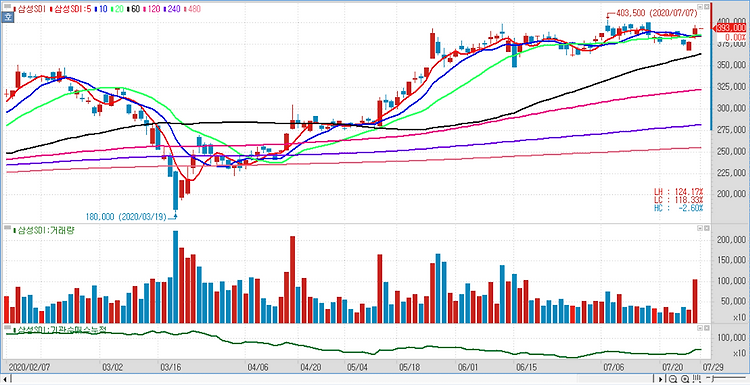Viewport: 750px width, 385px height.
Task: Click the scroll right arrow button
Action: pos(660,379)
